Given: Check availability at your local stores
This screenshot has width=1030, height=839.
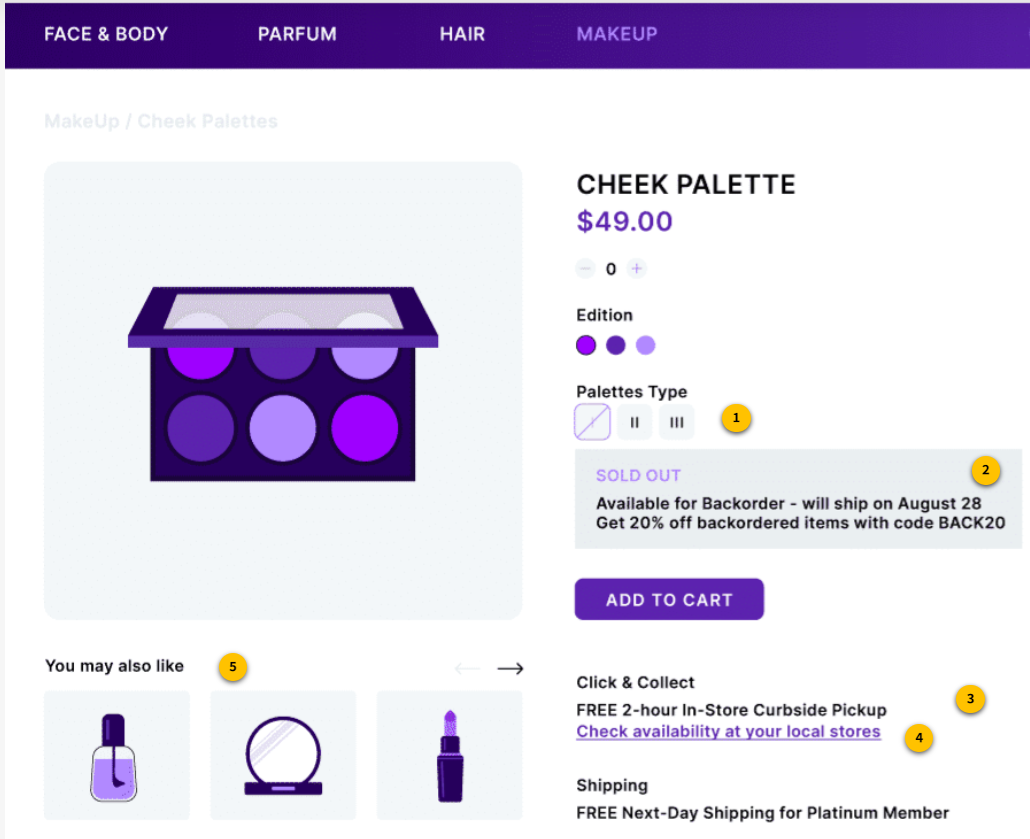Looking at the screenshot, I should tap(728, 732).
